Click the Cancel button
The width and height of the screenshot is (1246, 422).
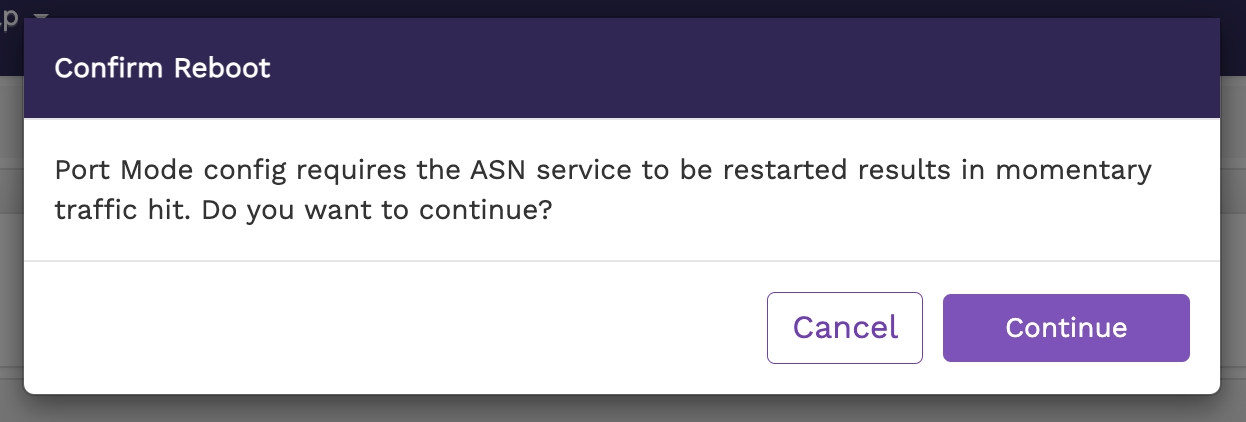(x=845, y=328)
